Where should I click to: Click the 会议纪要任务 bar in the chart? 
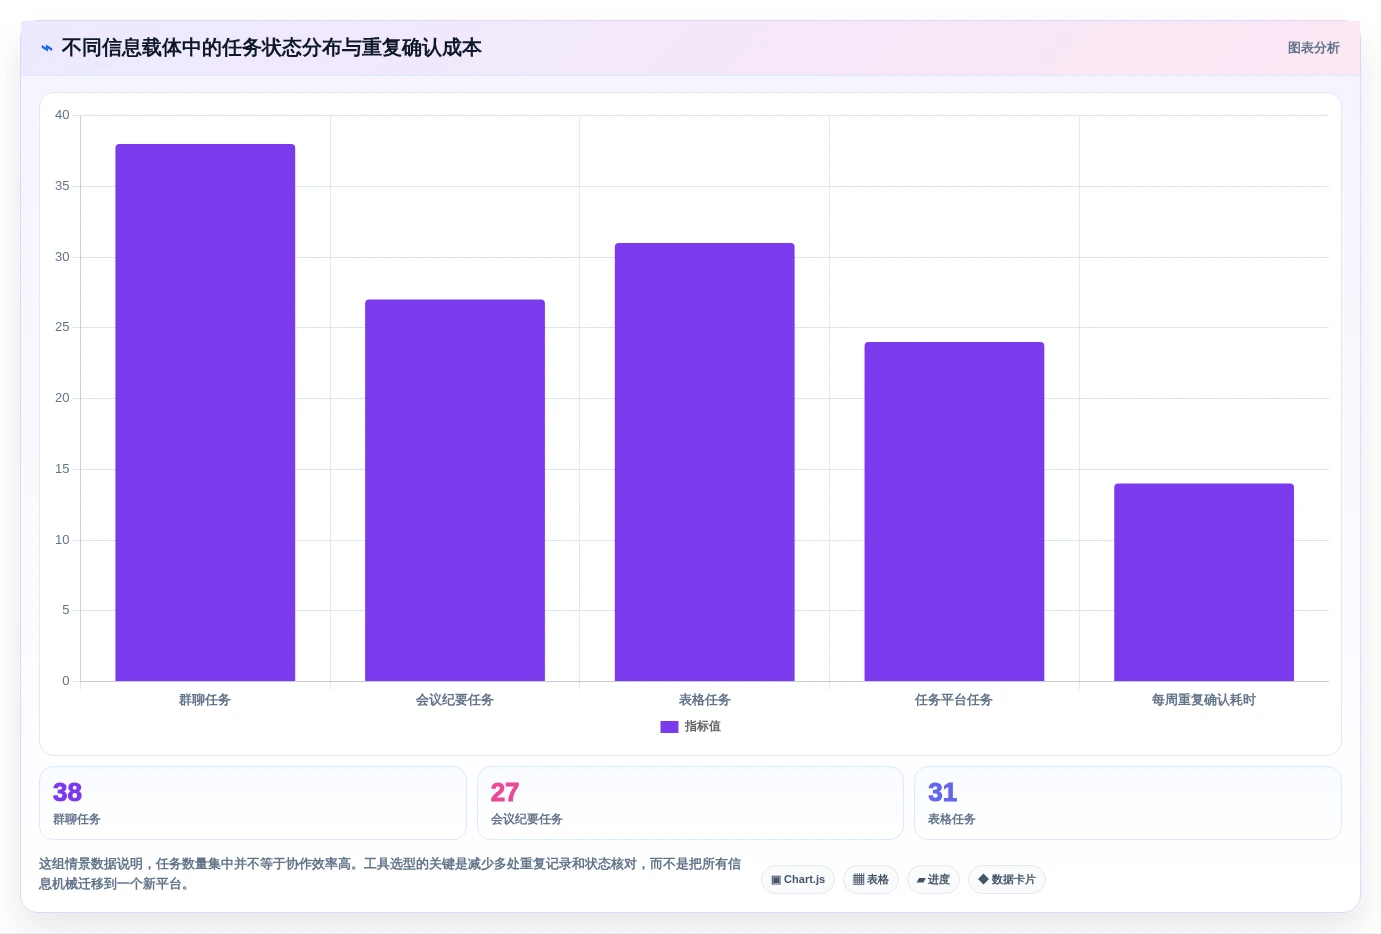pos(455,490)
